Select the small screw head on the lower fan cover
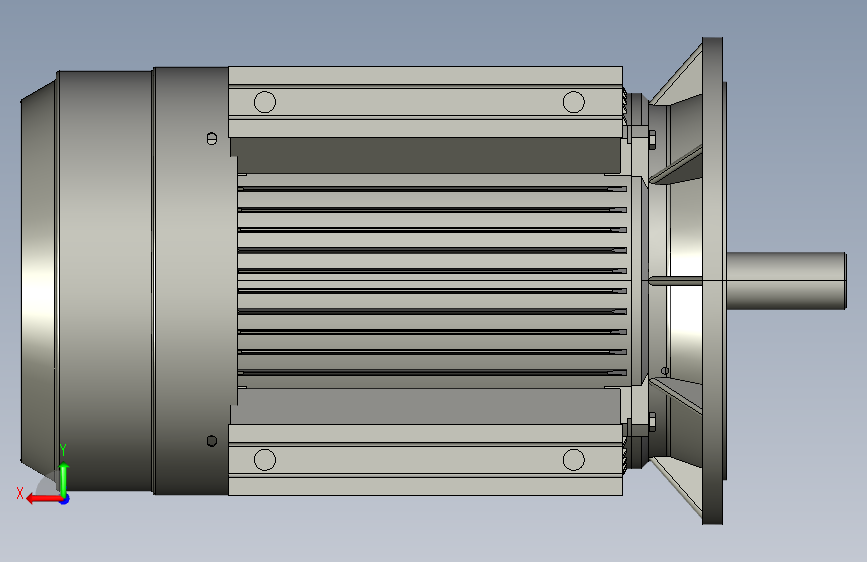The width and height of the screenshot is (867, 562). point(212,441)
